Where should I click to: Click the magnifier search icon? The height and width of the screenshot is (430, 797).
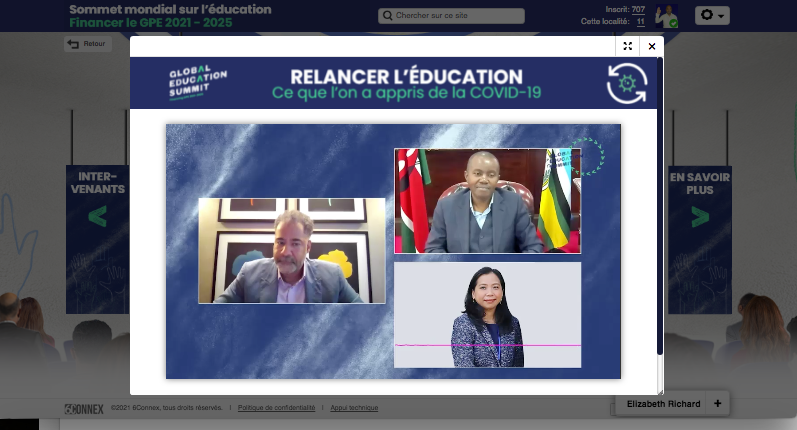tap(387, 16)
